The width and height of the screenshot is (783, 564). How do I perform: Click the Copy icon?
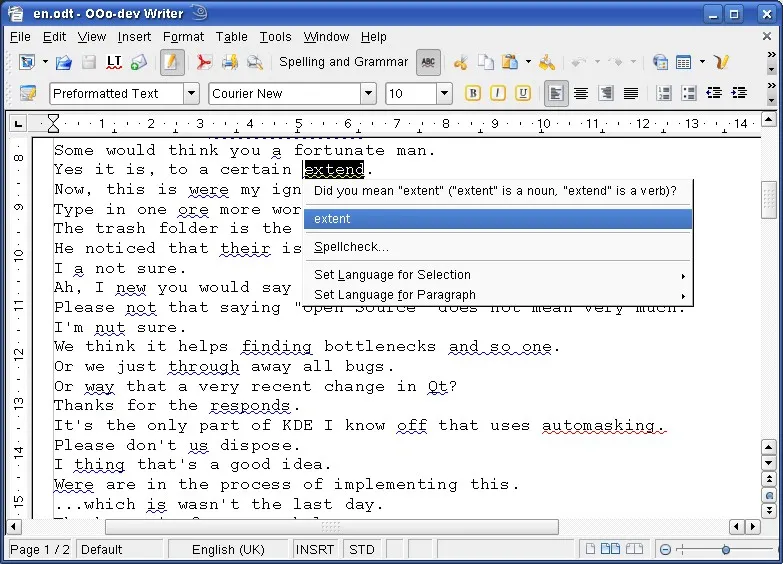tap(485, 62)
